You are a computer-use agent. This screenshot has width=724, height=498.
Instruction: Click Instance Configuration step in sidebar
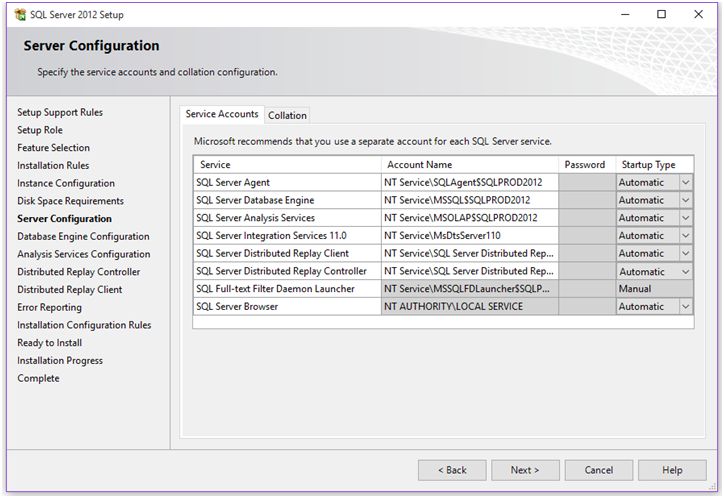tap(66, 183)
